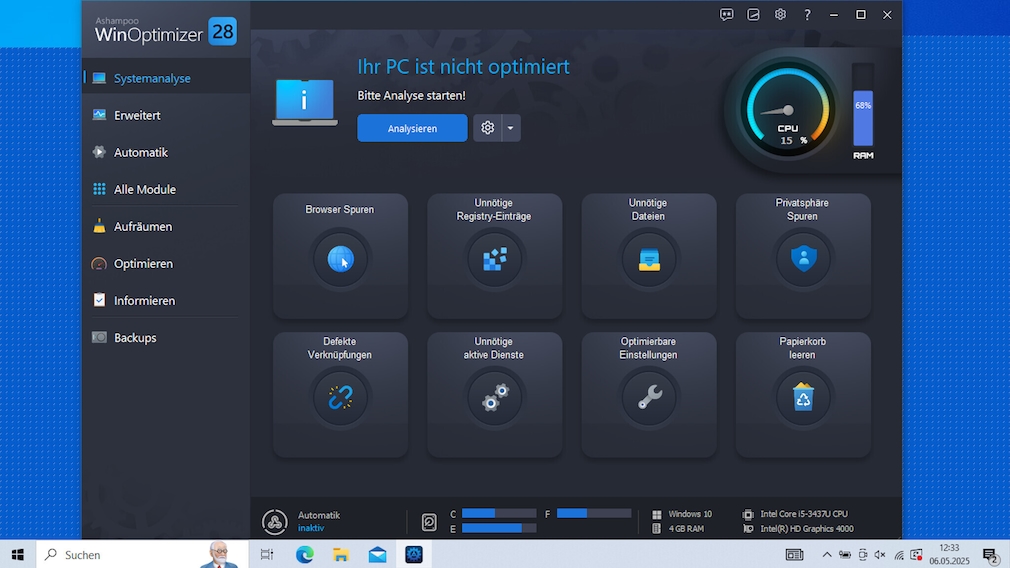Screen dimensions: 1010x568
Task: Open the Unnötige Registry-Einträge tile
Action: 494,258
